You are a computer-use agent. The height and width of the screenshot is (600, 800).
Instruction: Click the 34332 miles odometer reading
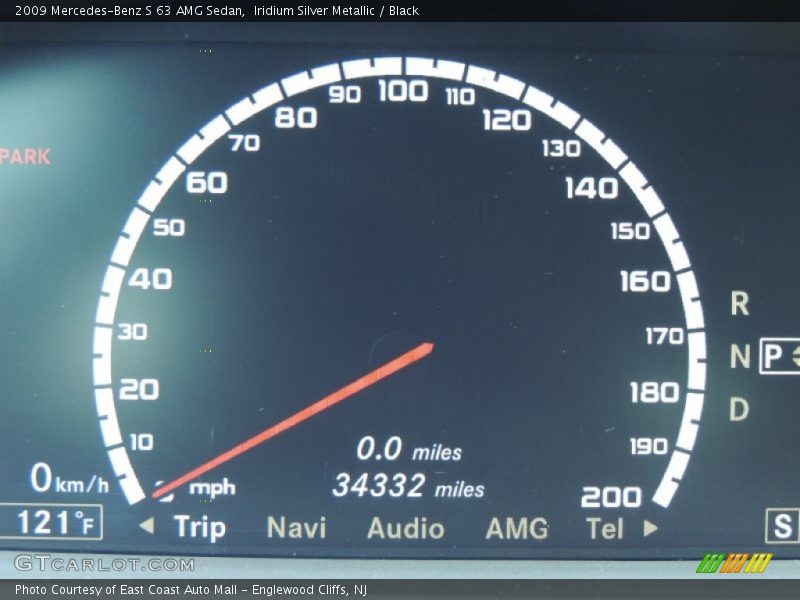coord(408,486)
